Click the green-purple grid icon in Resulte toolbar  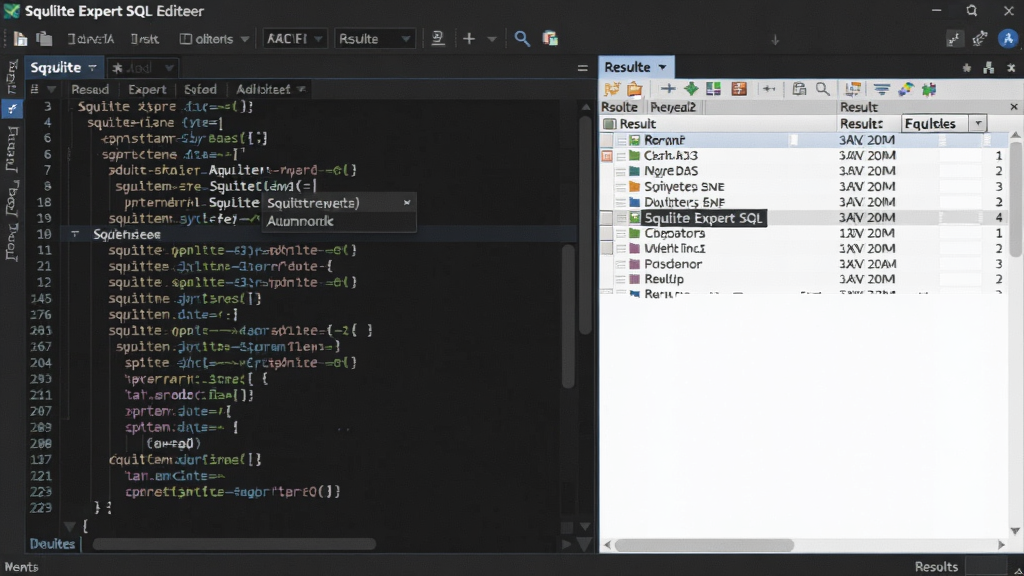(x=714, y=89)
